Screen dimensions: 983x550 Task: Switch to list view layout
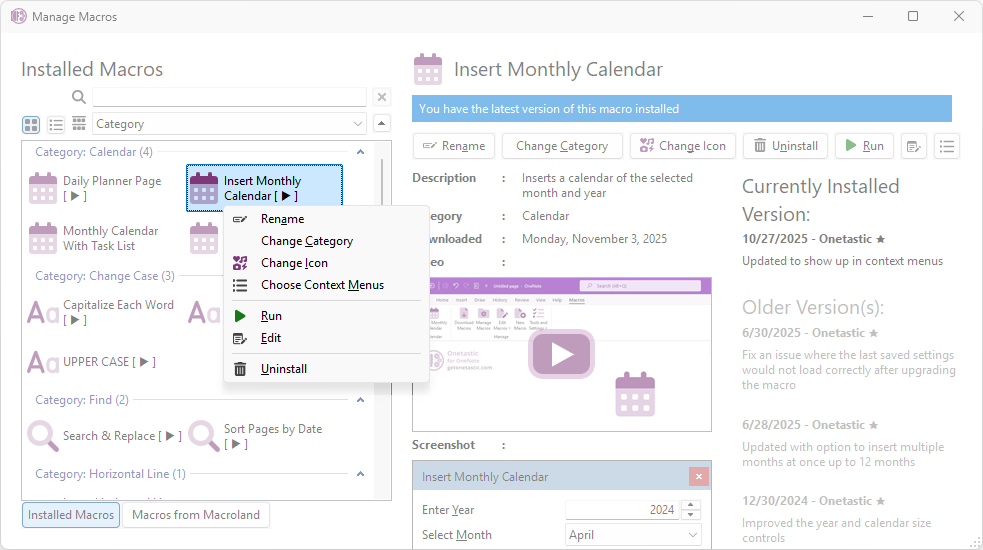point(56,124)
